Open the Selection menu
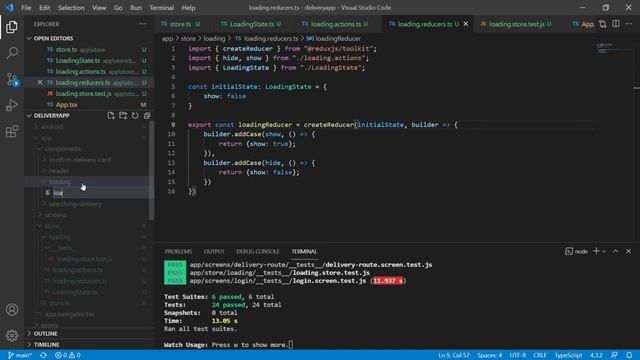This screenshot has width=640, height=360. (71, 7)
